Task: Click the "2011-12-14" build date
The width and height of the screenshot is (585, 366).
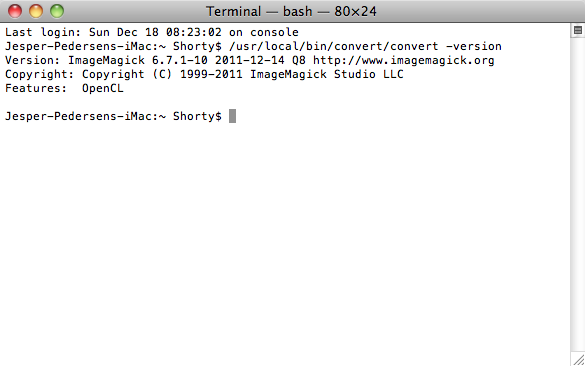Action: coord(250,60)
